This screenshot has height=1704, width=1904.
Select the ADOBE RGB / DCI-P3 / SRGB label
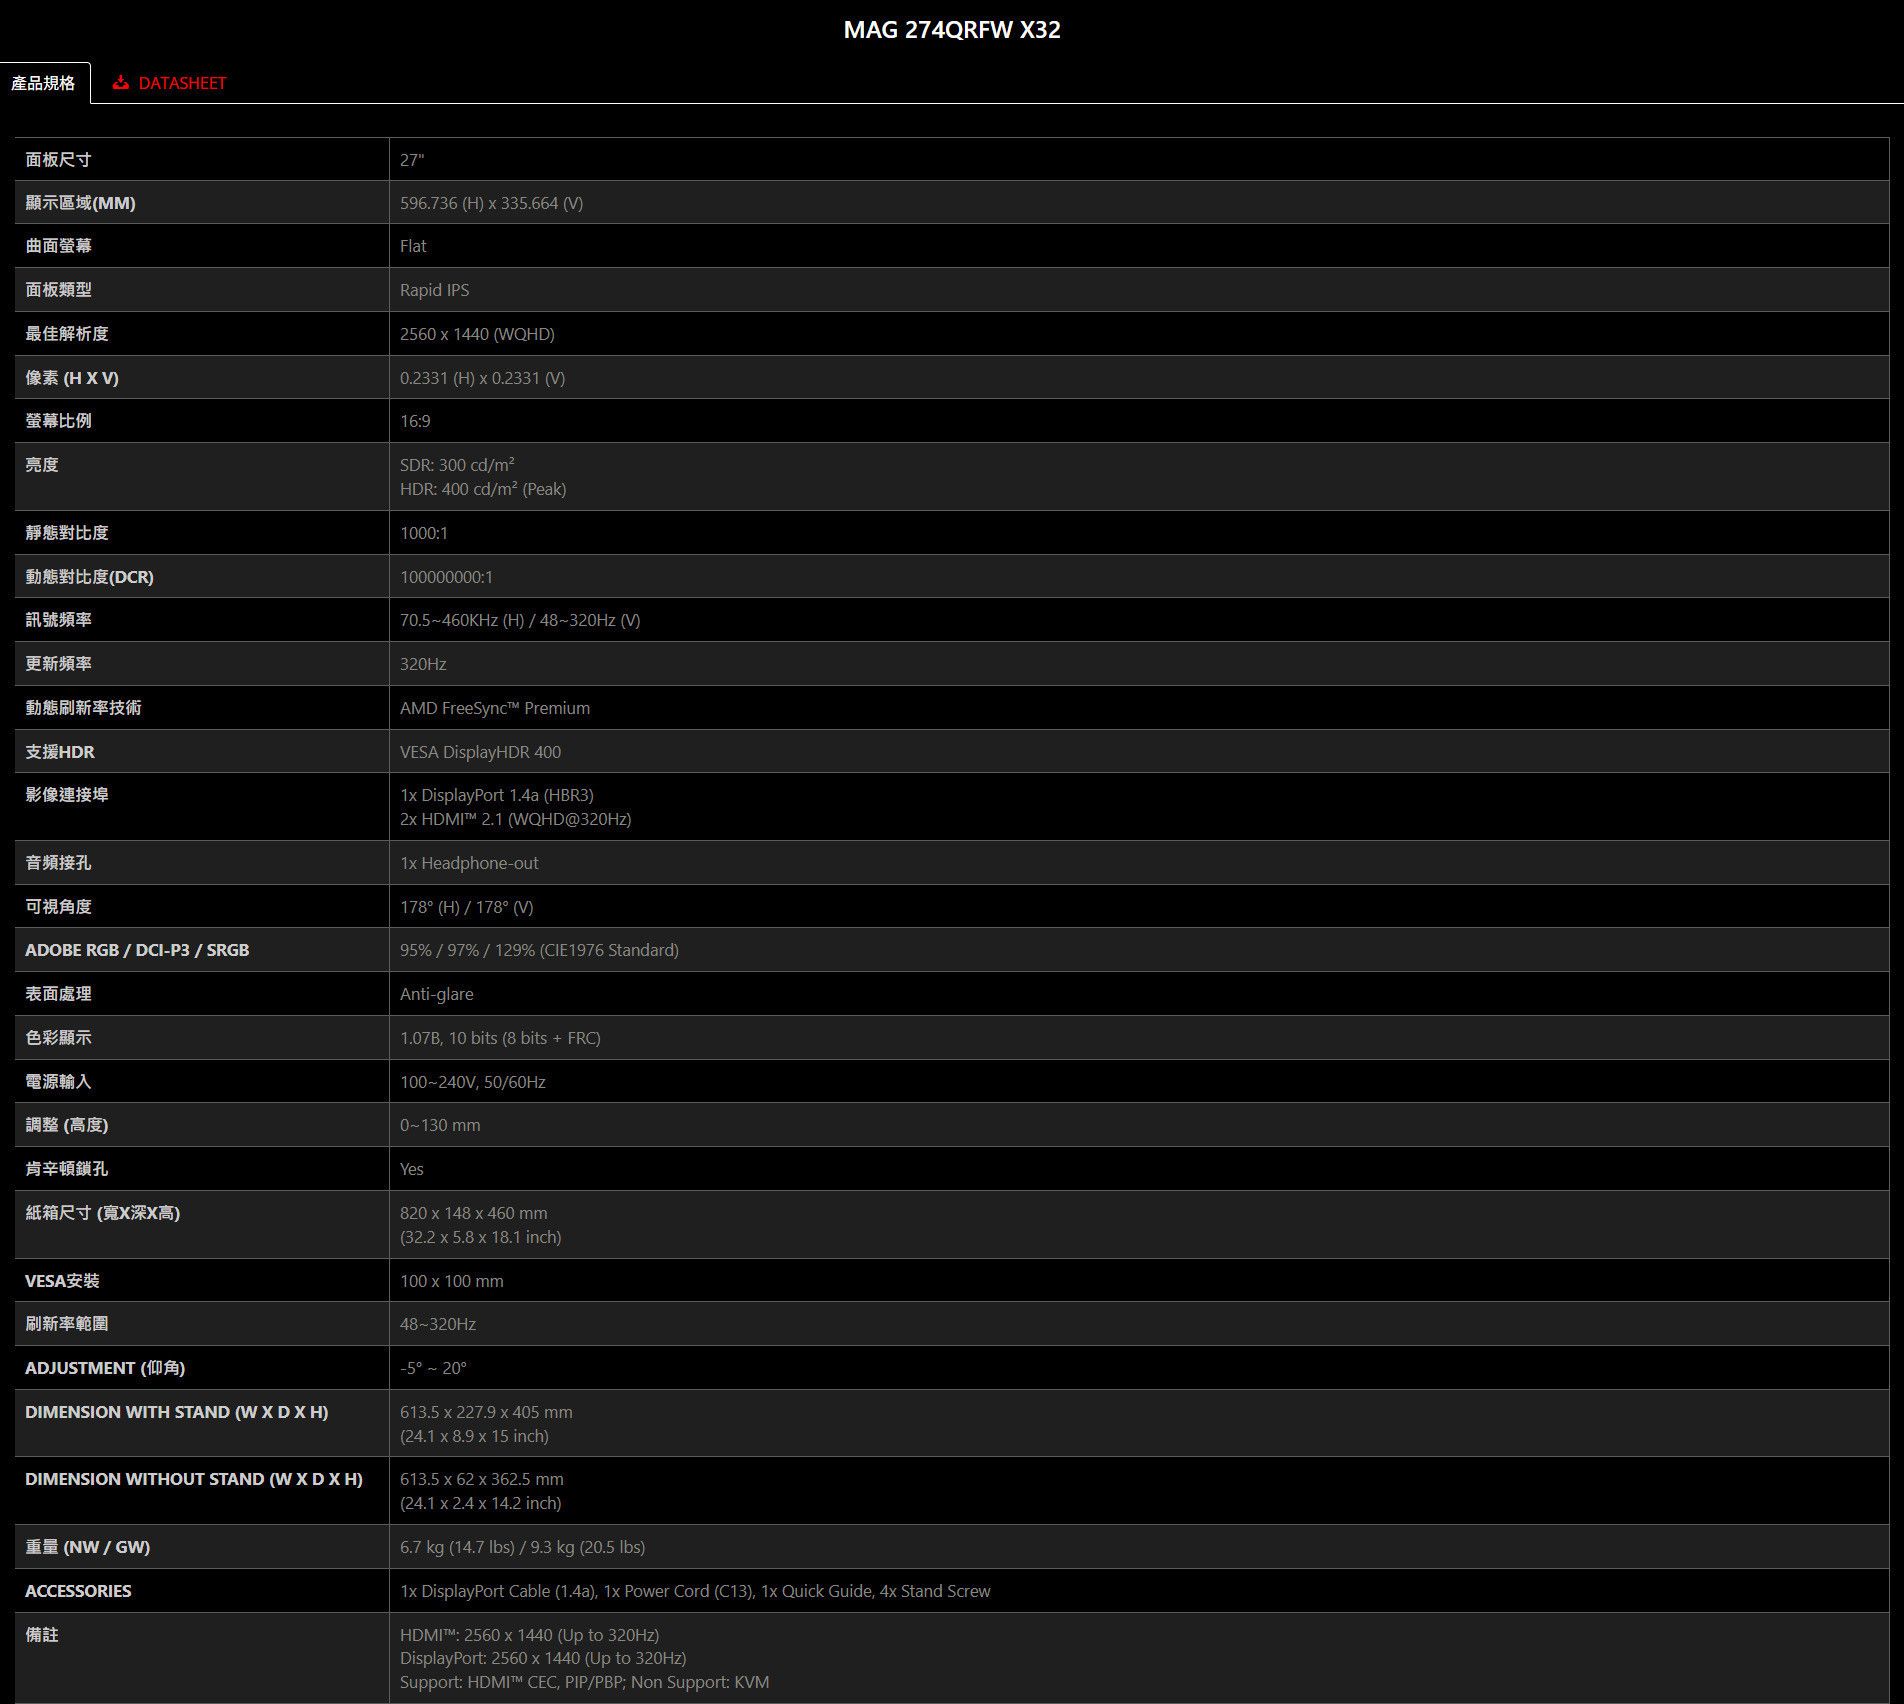137,950
